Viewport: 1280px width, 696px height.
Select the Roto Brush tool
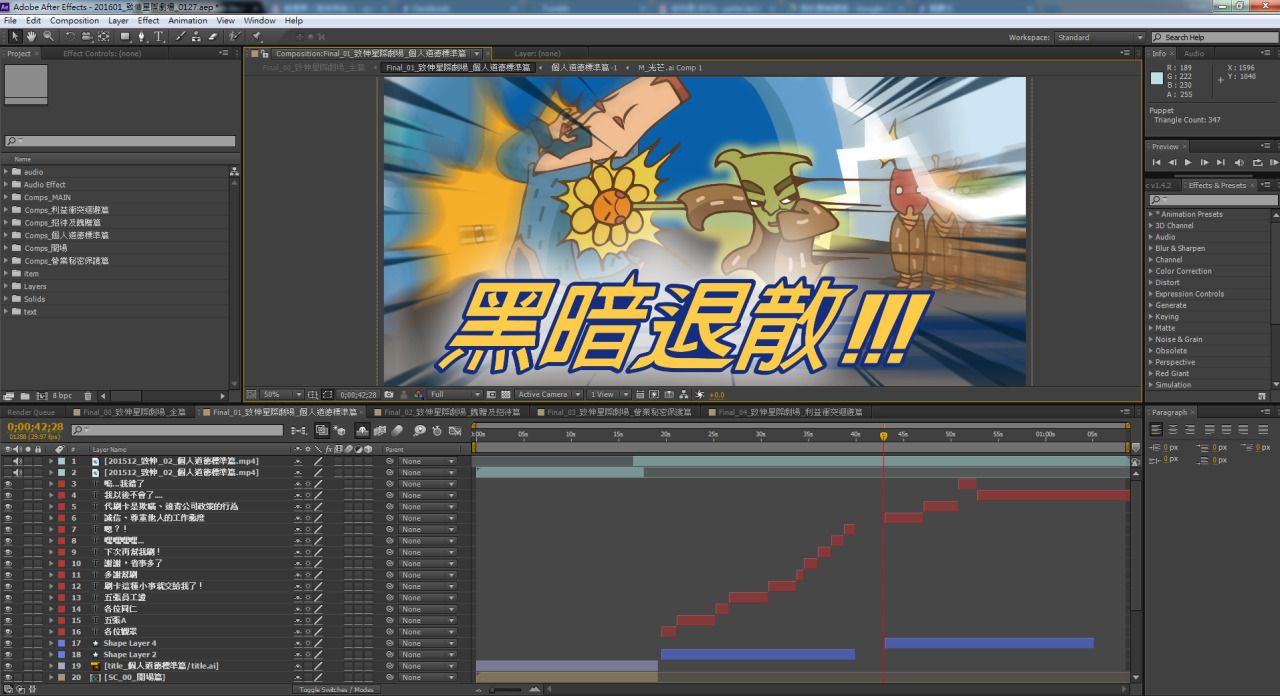pyautogui.click(x=234, y=36)
